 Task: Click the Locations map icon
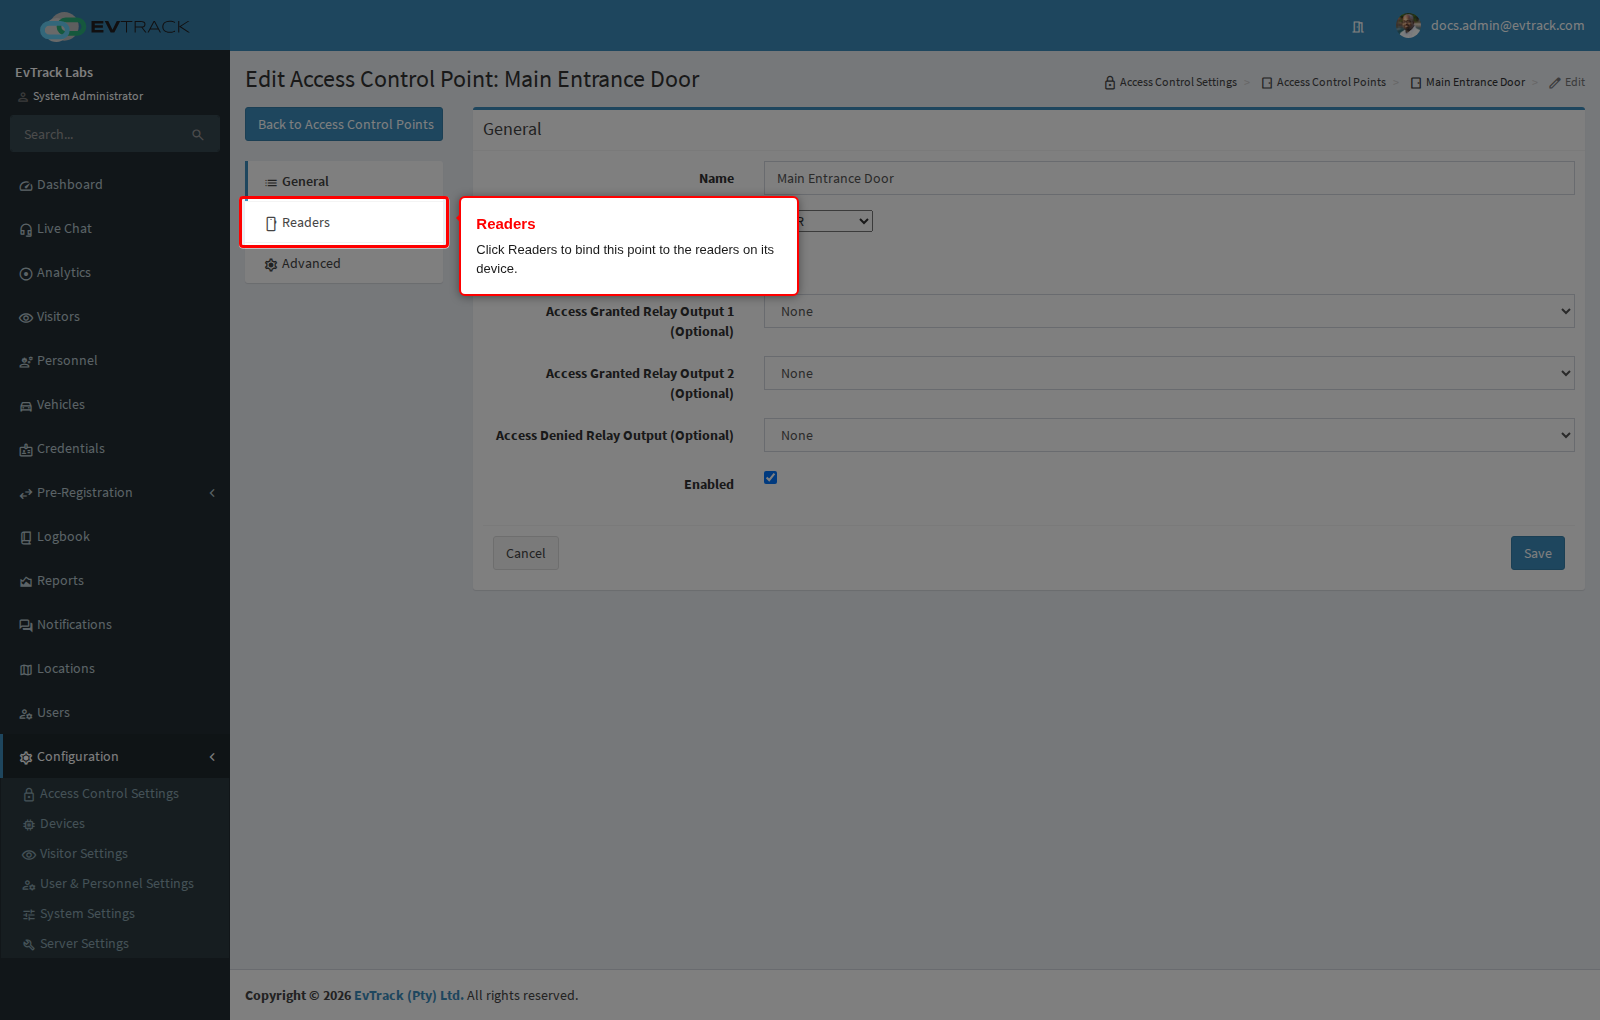click(x=26, y=670)
